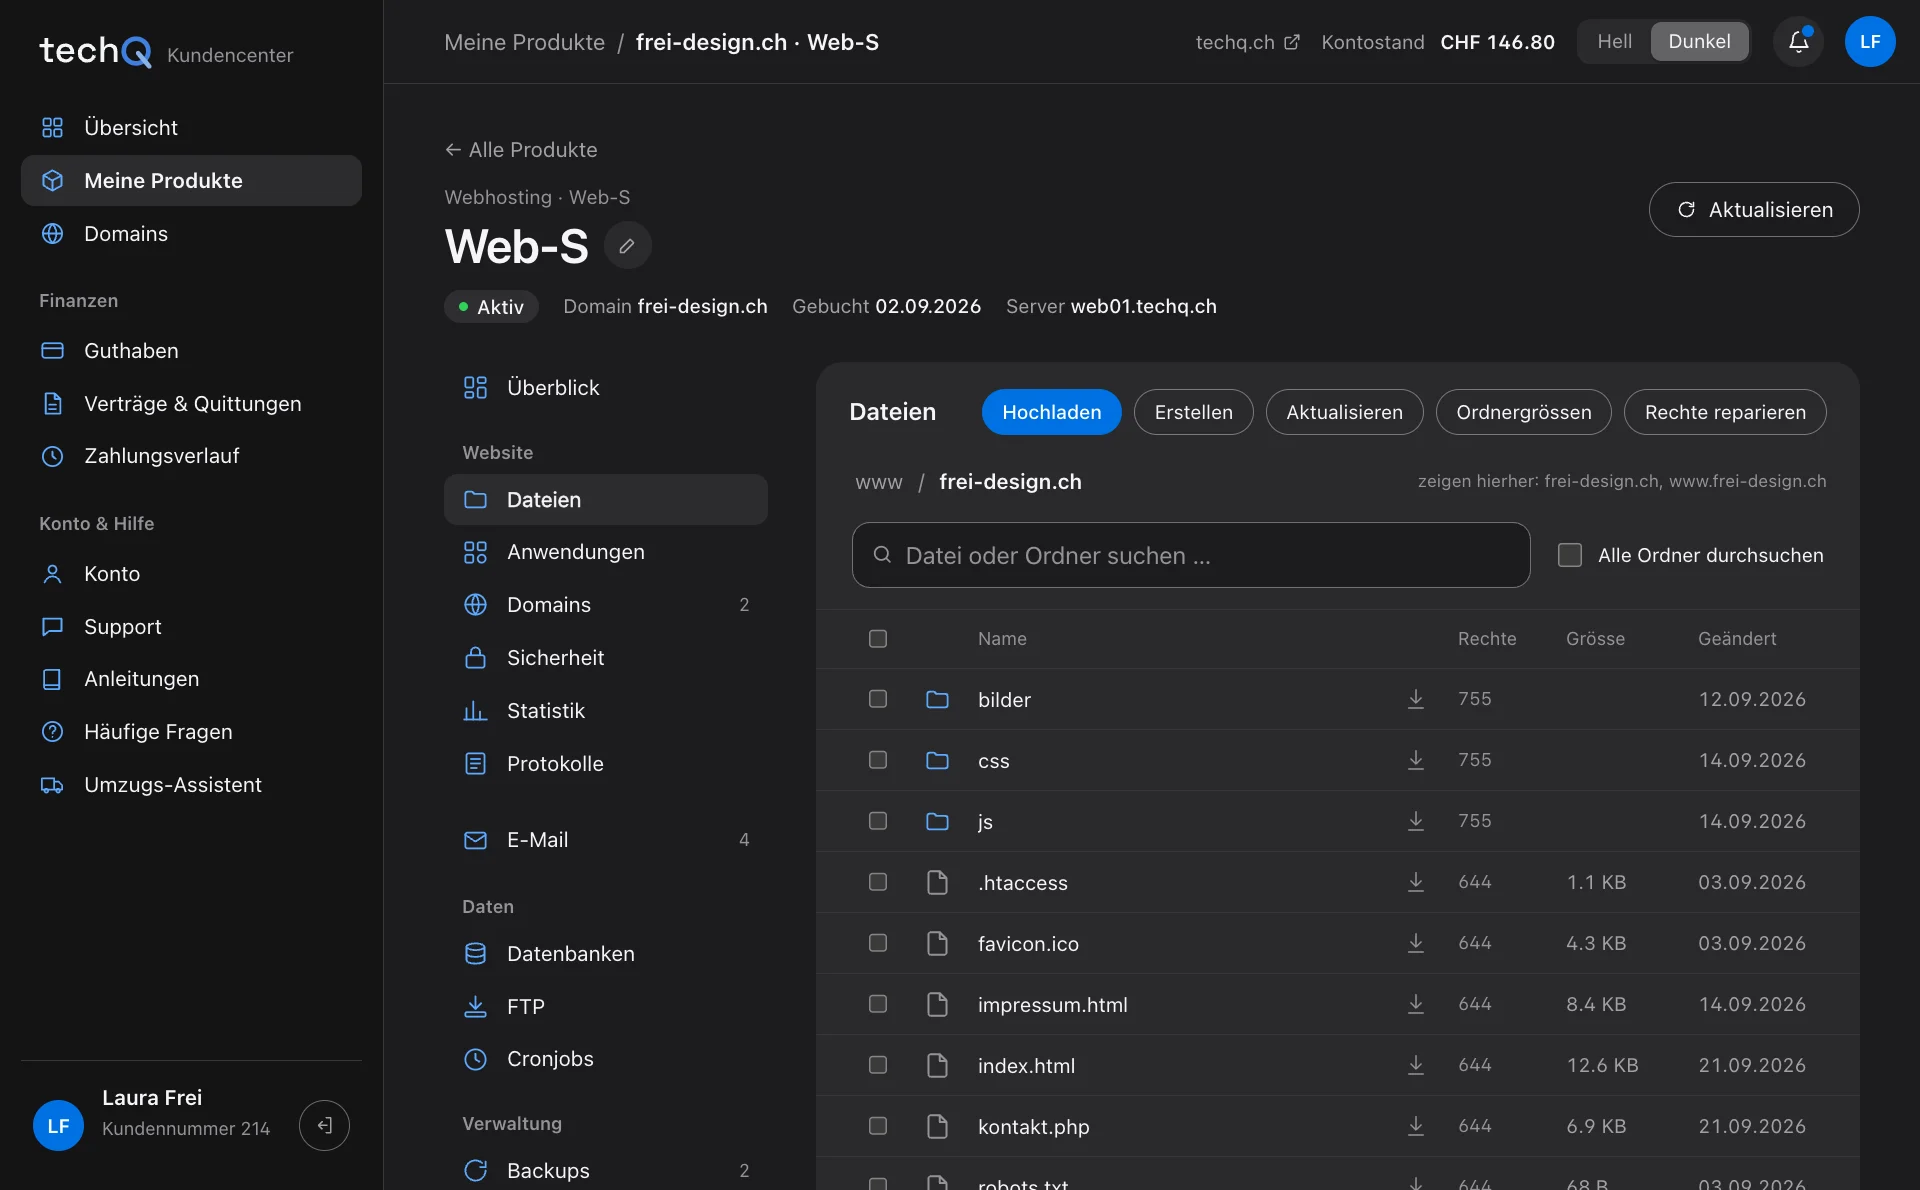Go to Guthaben

coord(191,351)
